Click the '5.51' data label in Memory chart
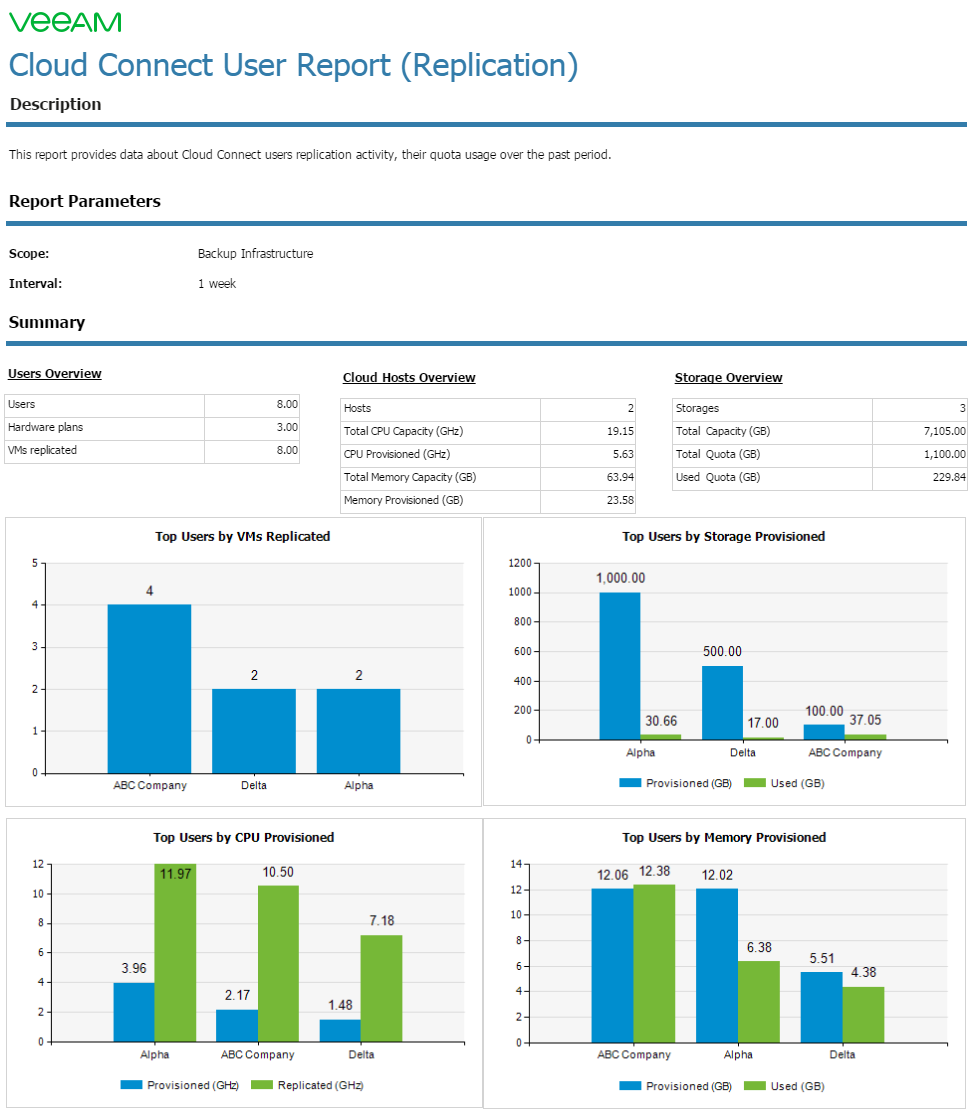This screenshot has width=973, height=1113. click(x=822, y=959)
